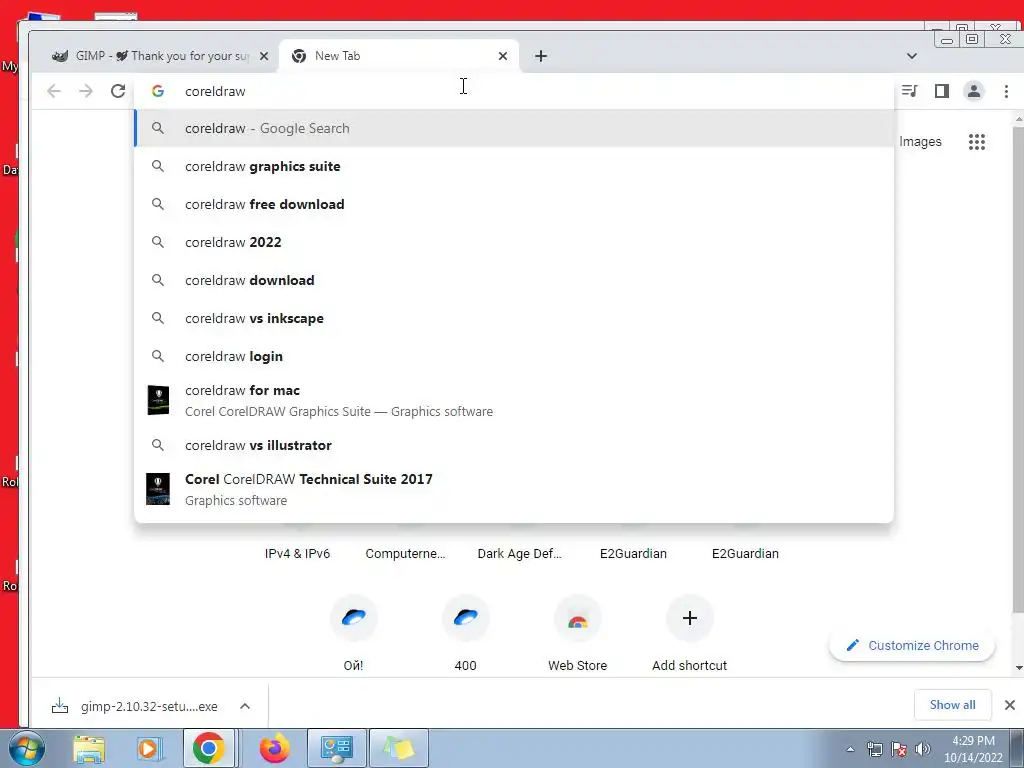Select the coreldraw for mac suggestion

tap(514, 400)
